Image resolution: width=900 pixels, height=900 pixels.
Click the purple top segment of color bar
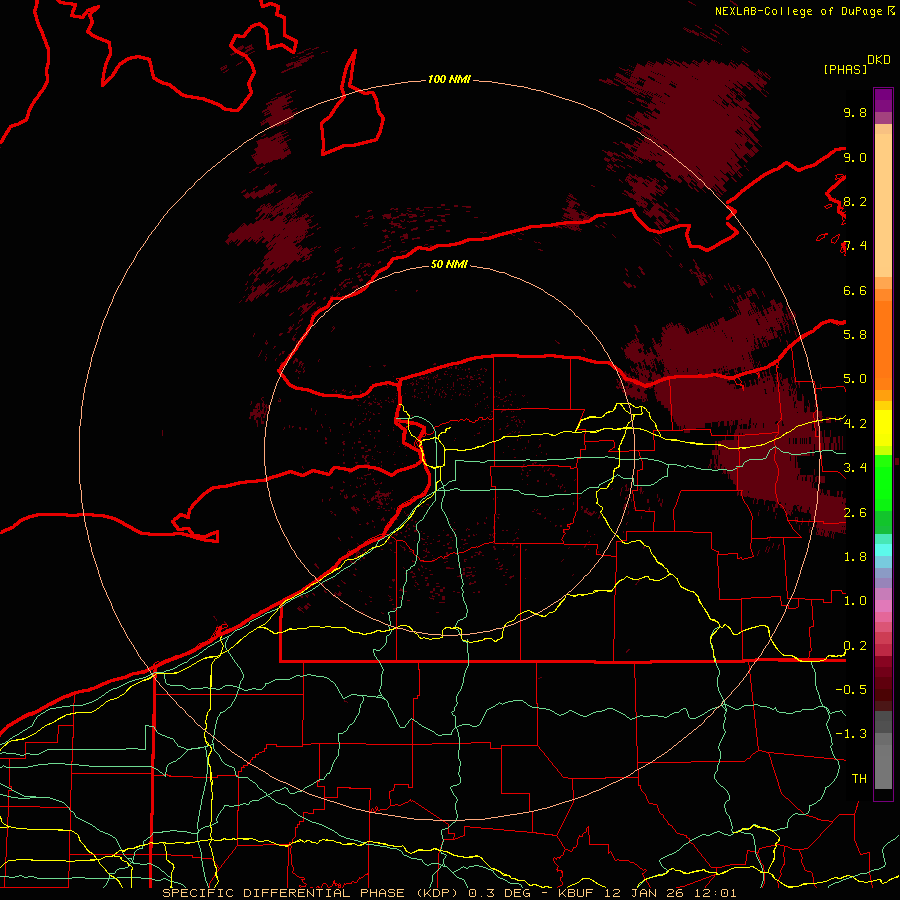click(883, 100)
